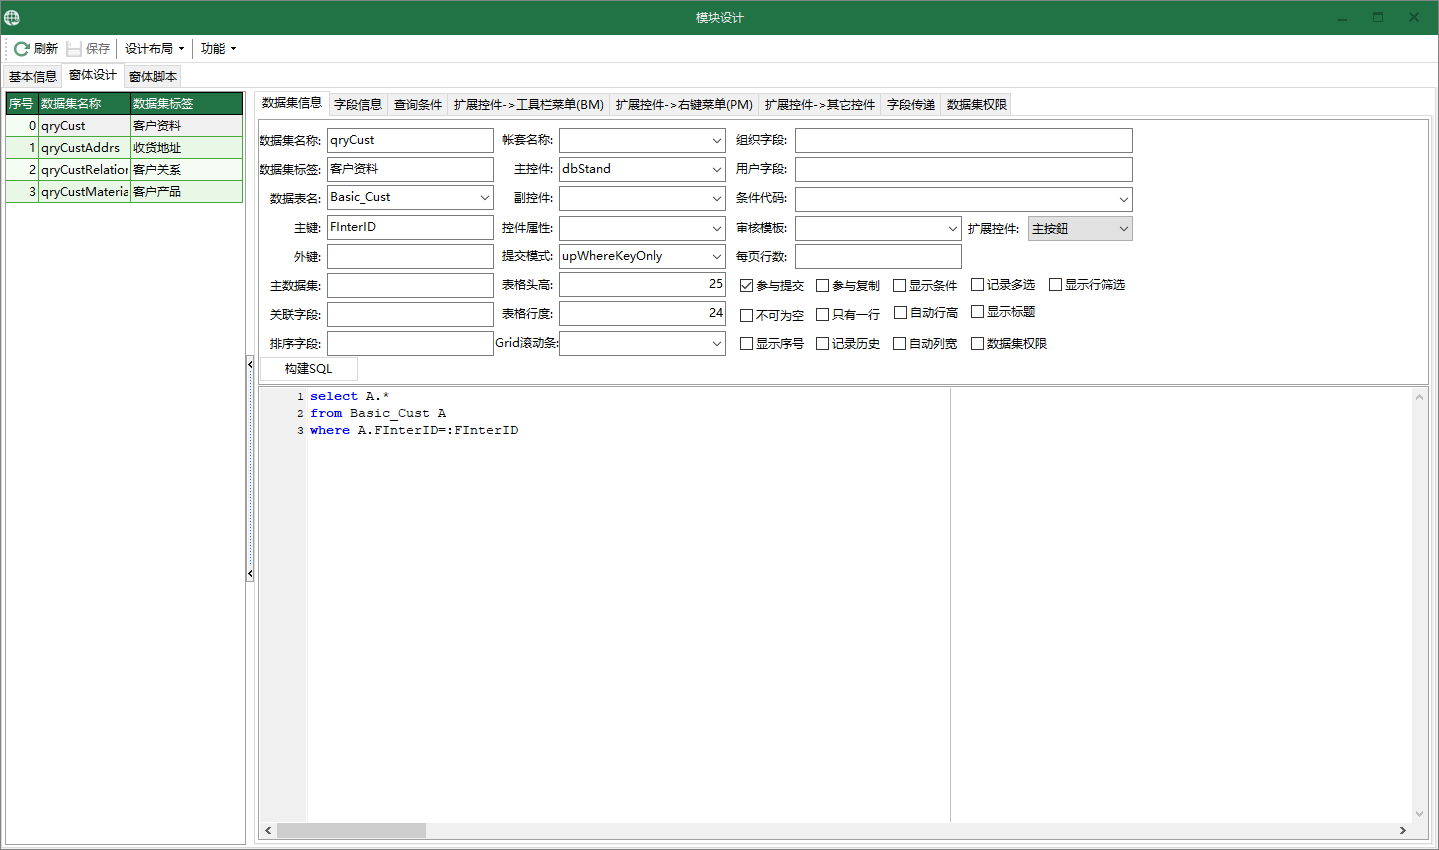Click the 组织字段 input field
The image size is (1439, 850).
tap(964, 140)
